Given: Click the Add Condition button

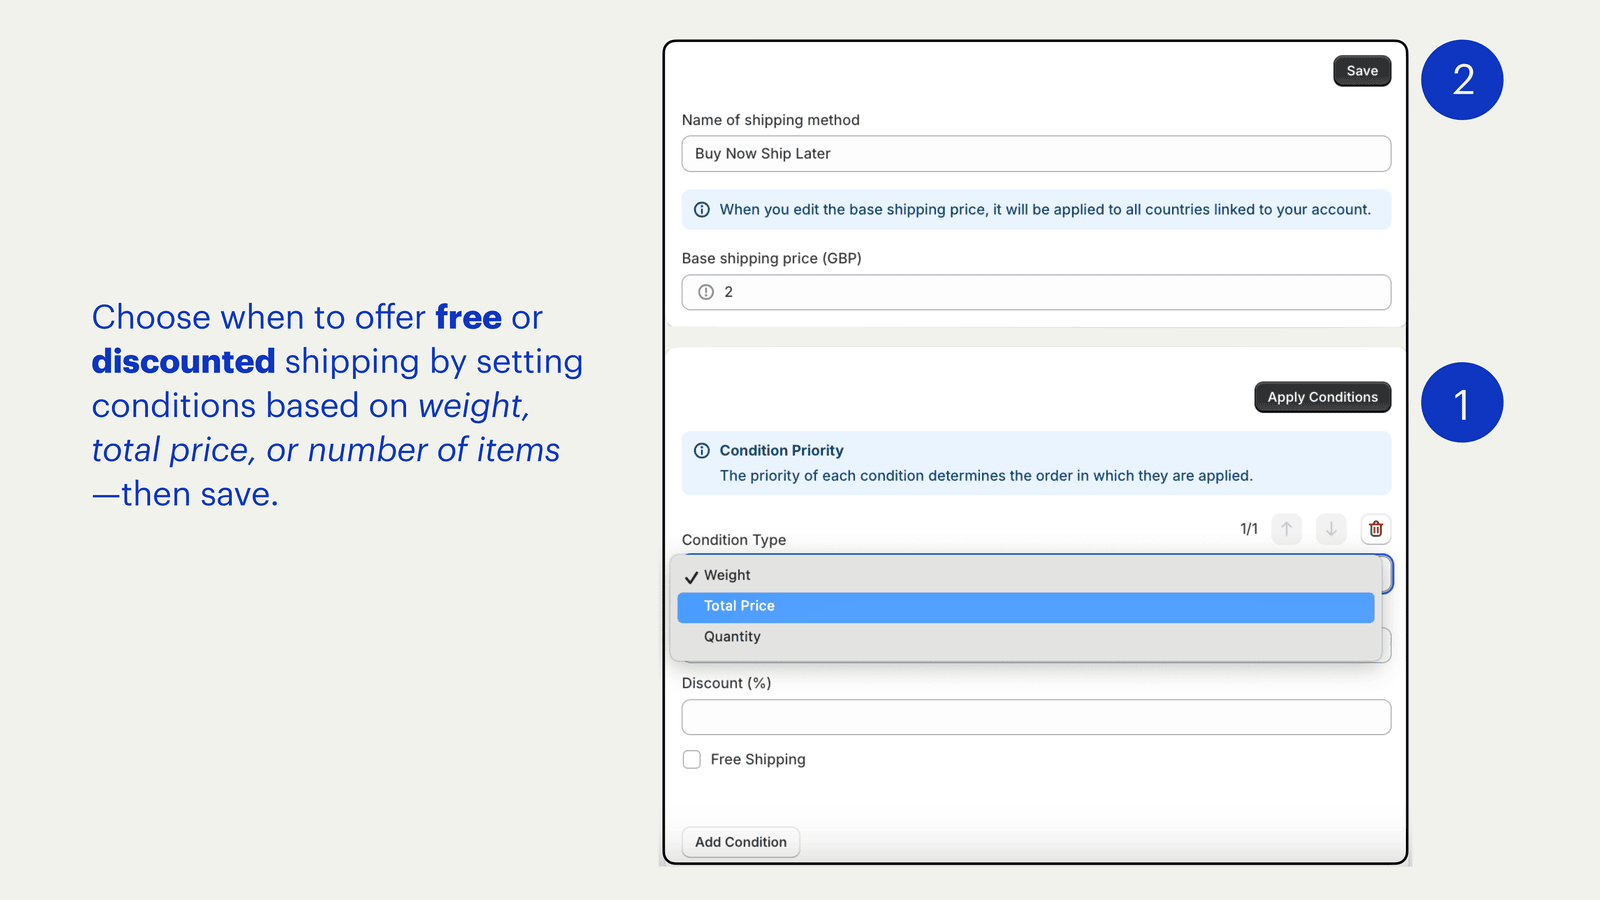Looking at the screenshot, I should (x=741, y=842).
